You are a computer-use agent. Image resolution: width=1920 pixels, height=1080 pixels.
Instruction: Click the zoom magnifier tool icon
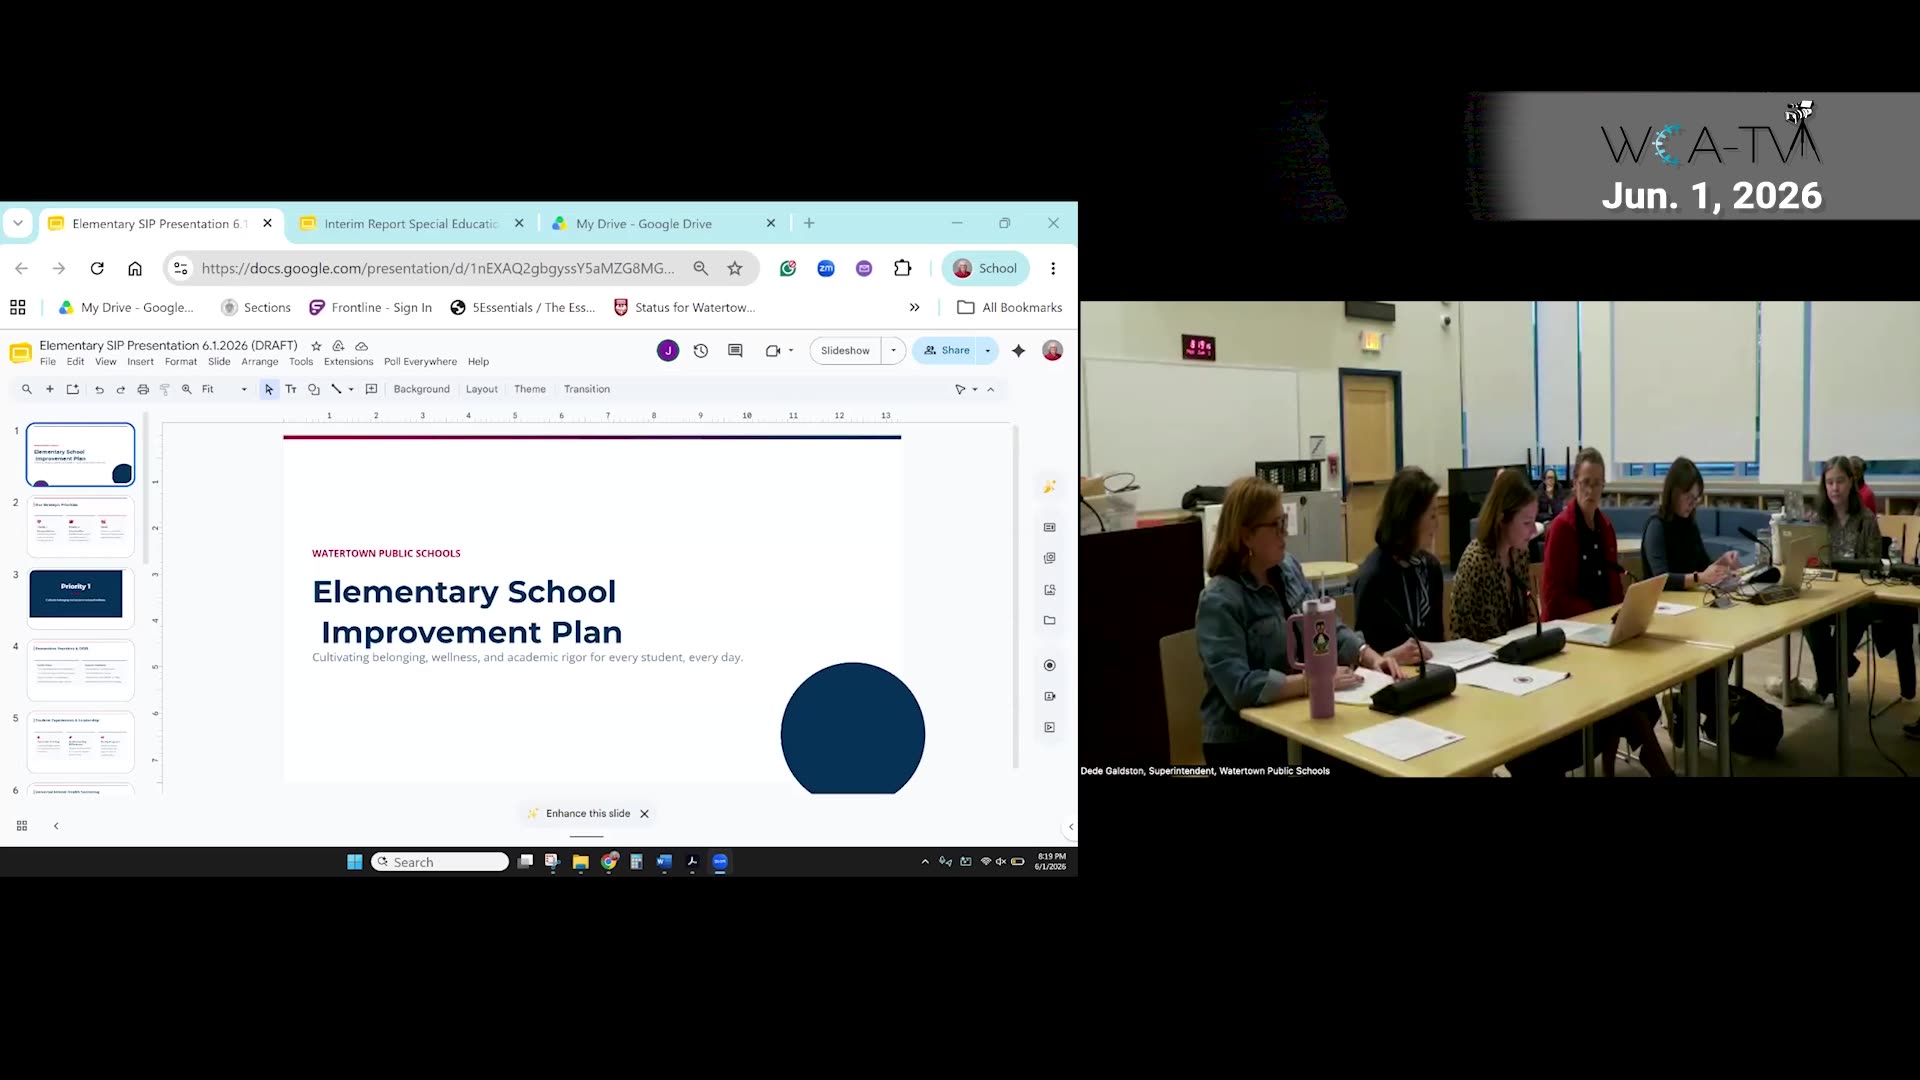pos(187,389)
